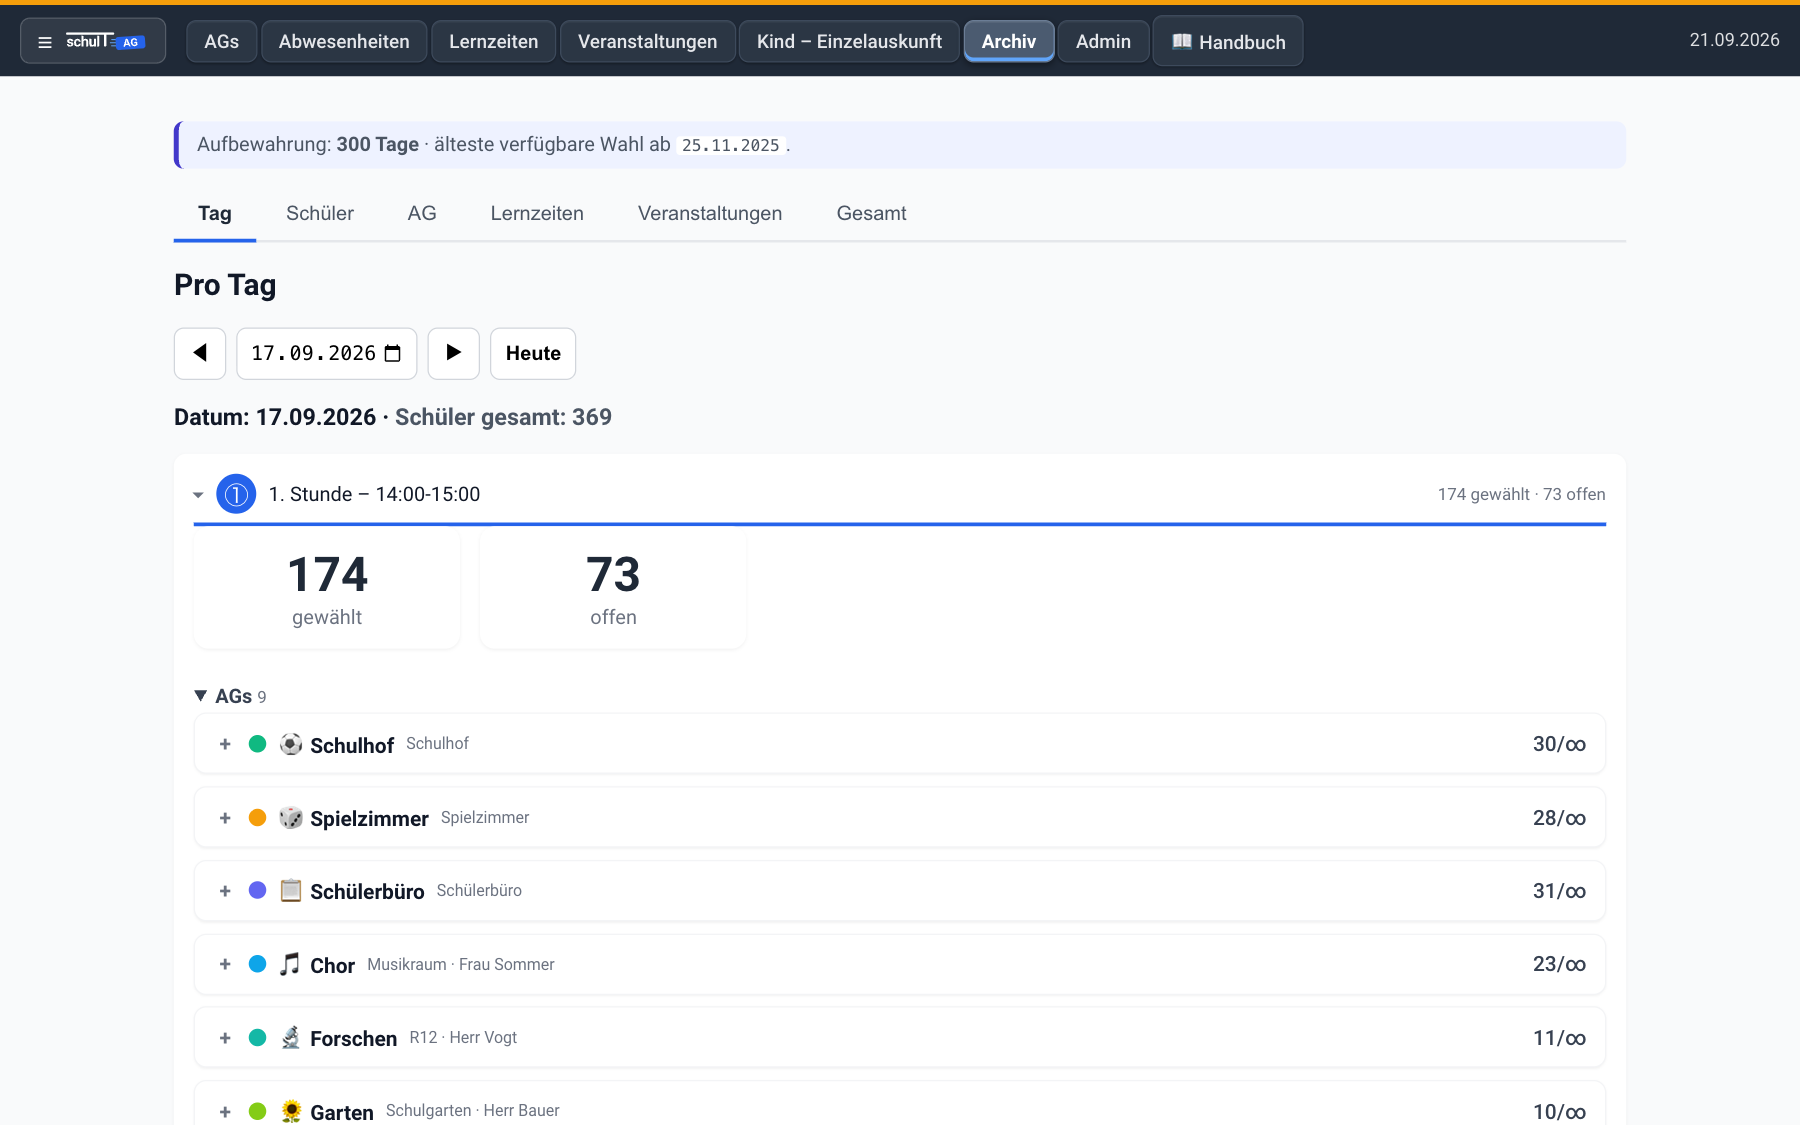Open the hamburger menu next to the schulT logo
Image resolution: width=1800 pixels, height=1125 pixels.
pyautogui.click(x=45, y=42)
